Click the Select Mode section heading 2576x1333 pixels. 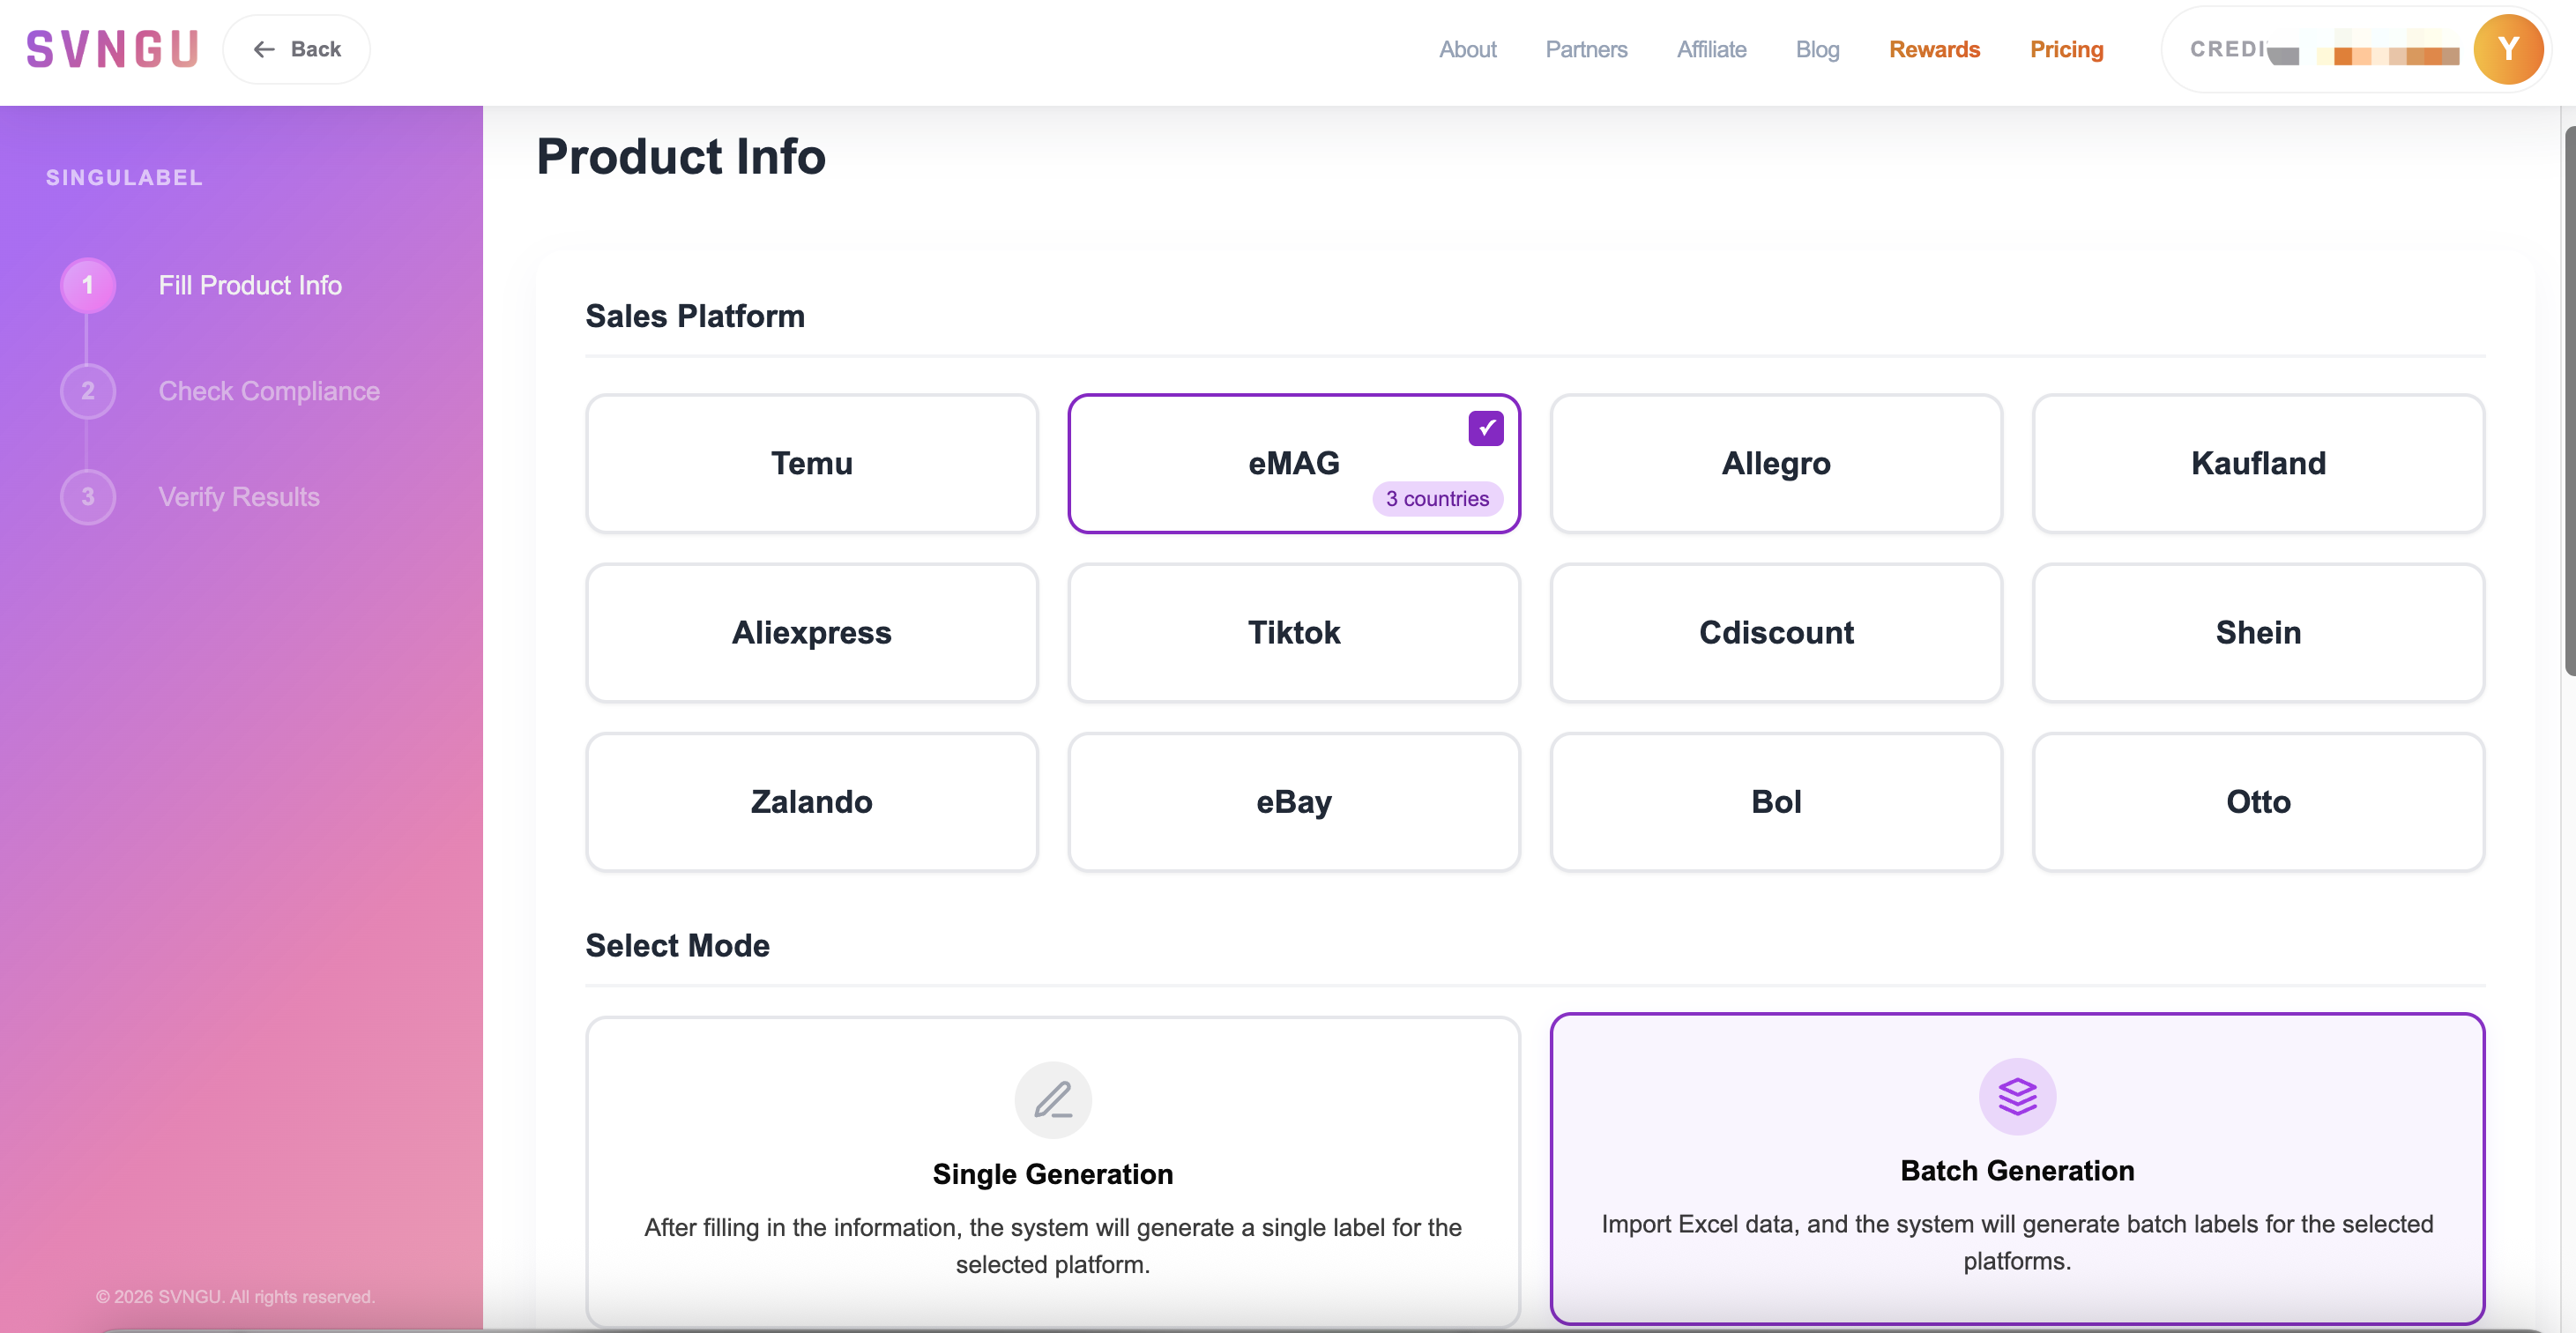click(x=677, y=945)
